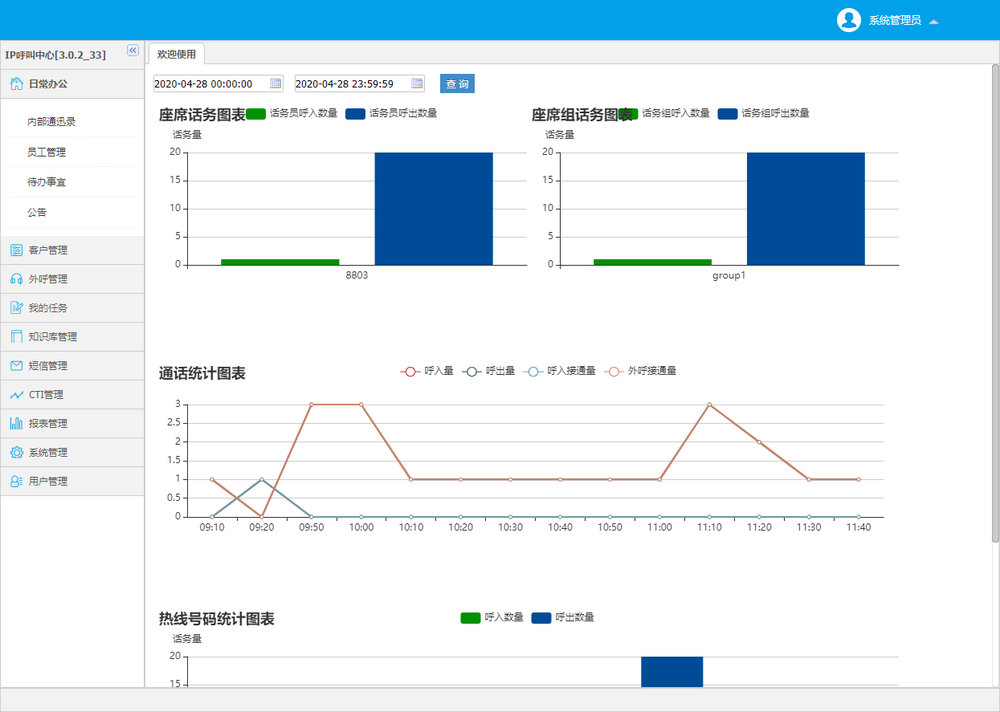Open the 待办事宜 link
Screen dimensions: 1000x712
pos(46,182)
